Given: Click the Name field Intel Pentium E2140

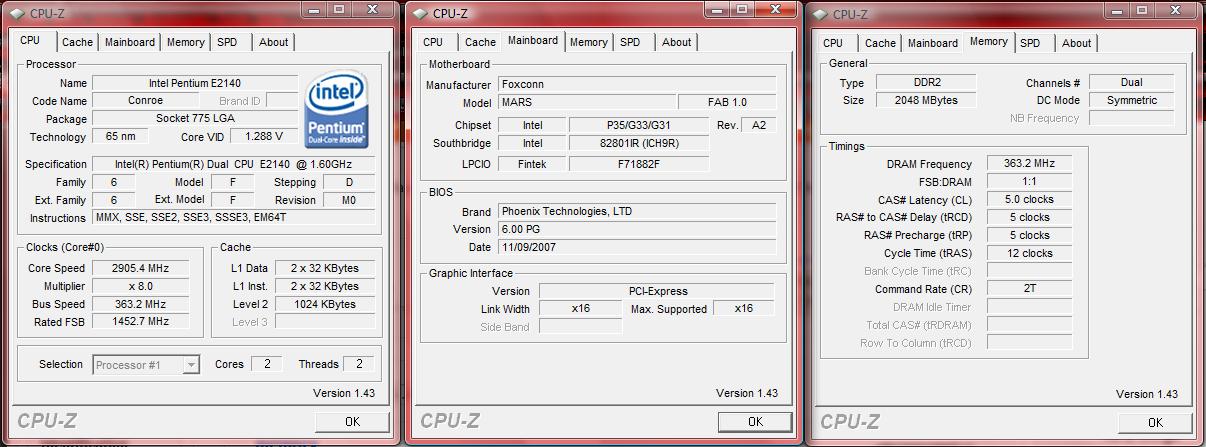Looking at the screenshot, I should [195, 83].
